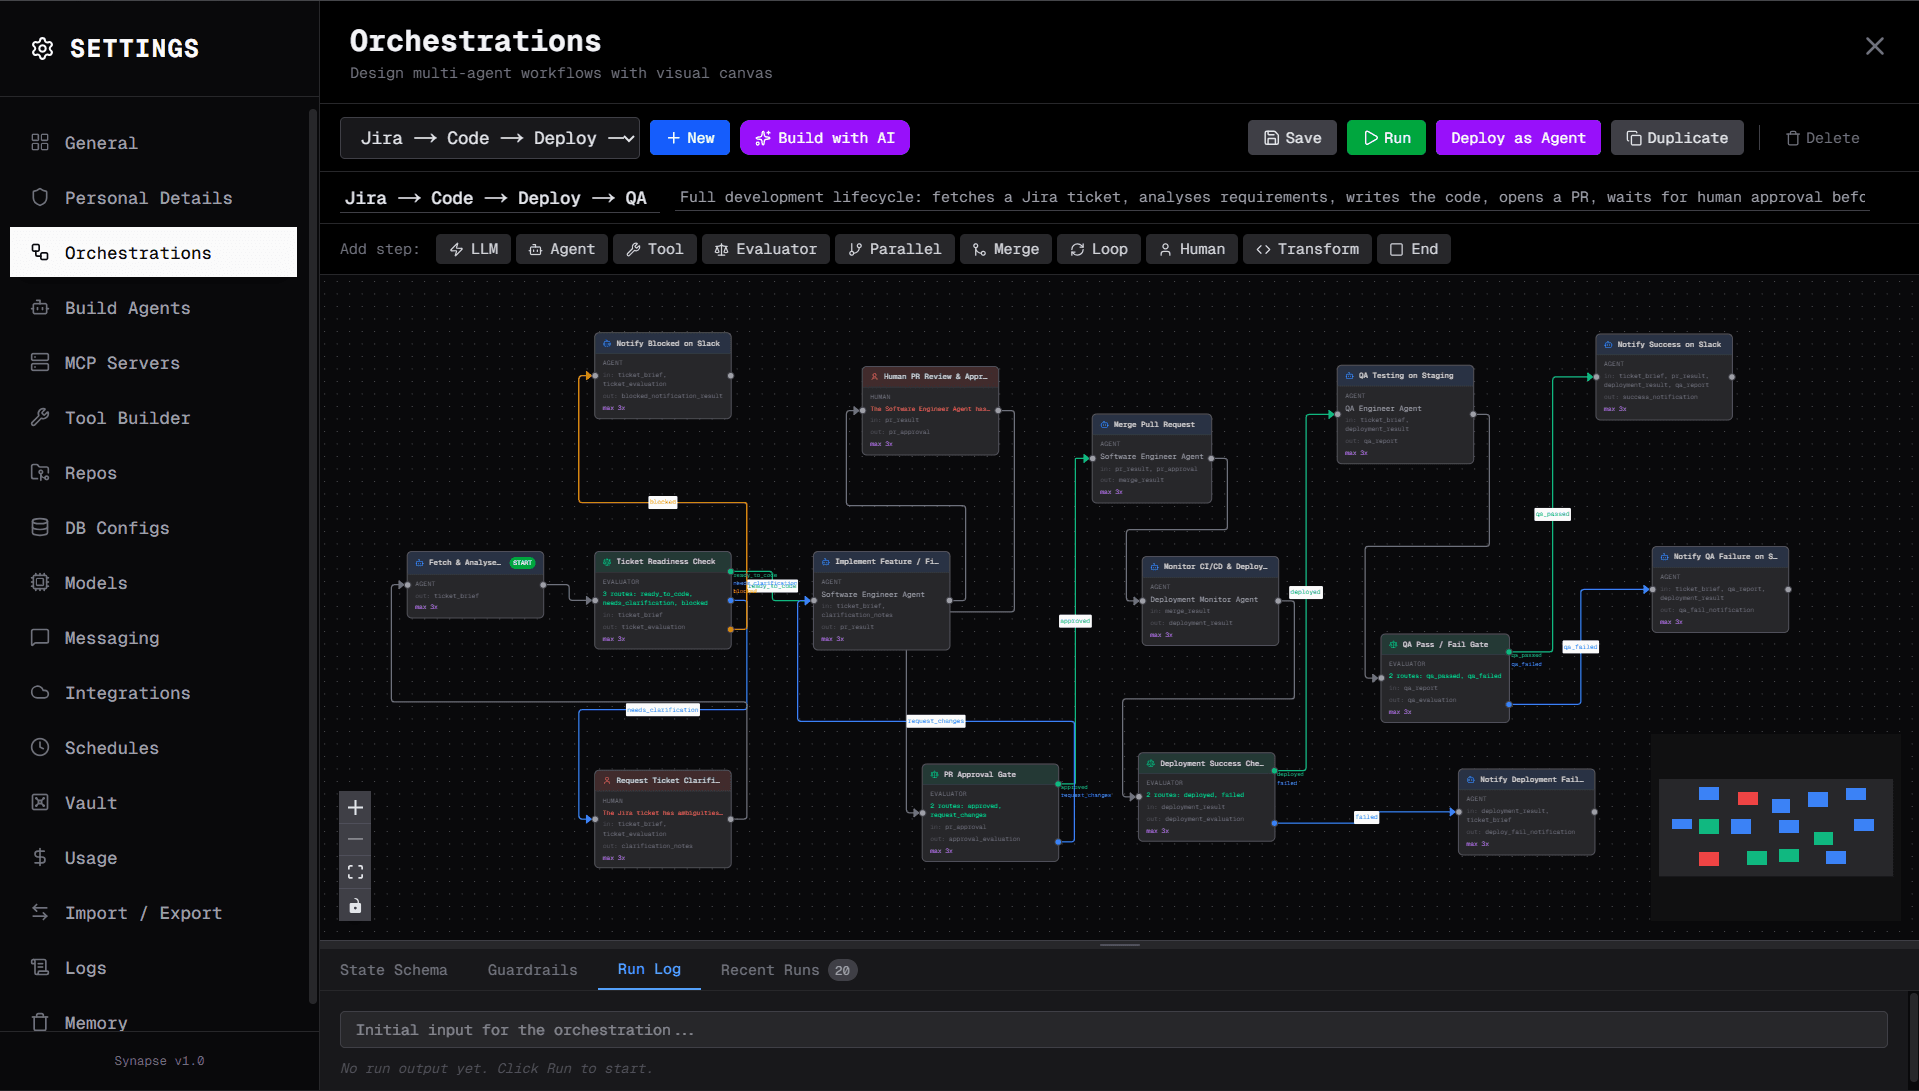The image size is (1919, 1091).
Task: Click the Repos sidebar icon
Action: click(40, 472)
